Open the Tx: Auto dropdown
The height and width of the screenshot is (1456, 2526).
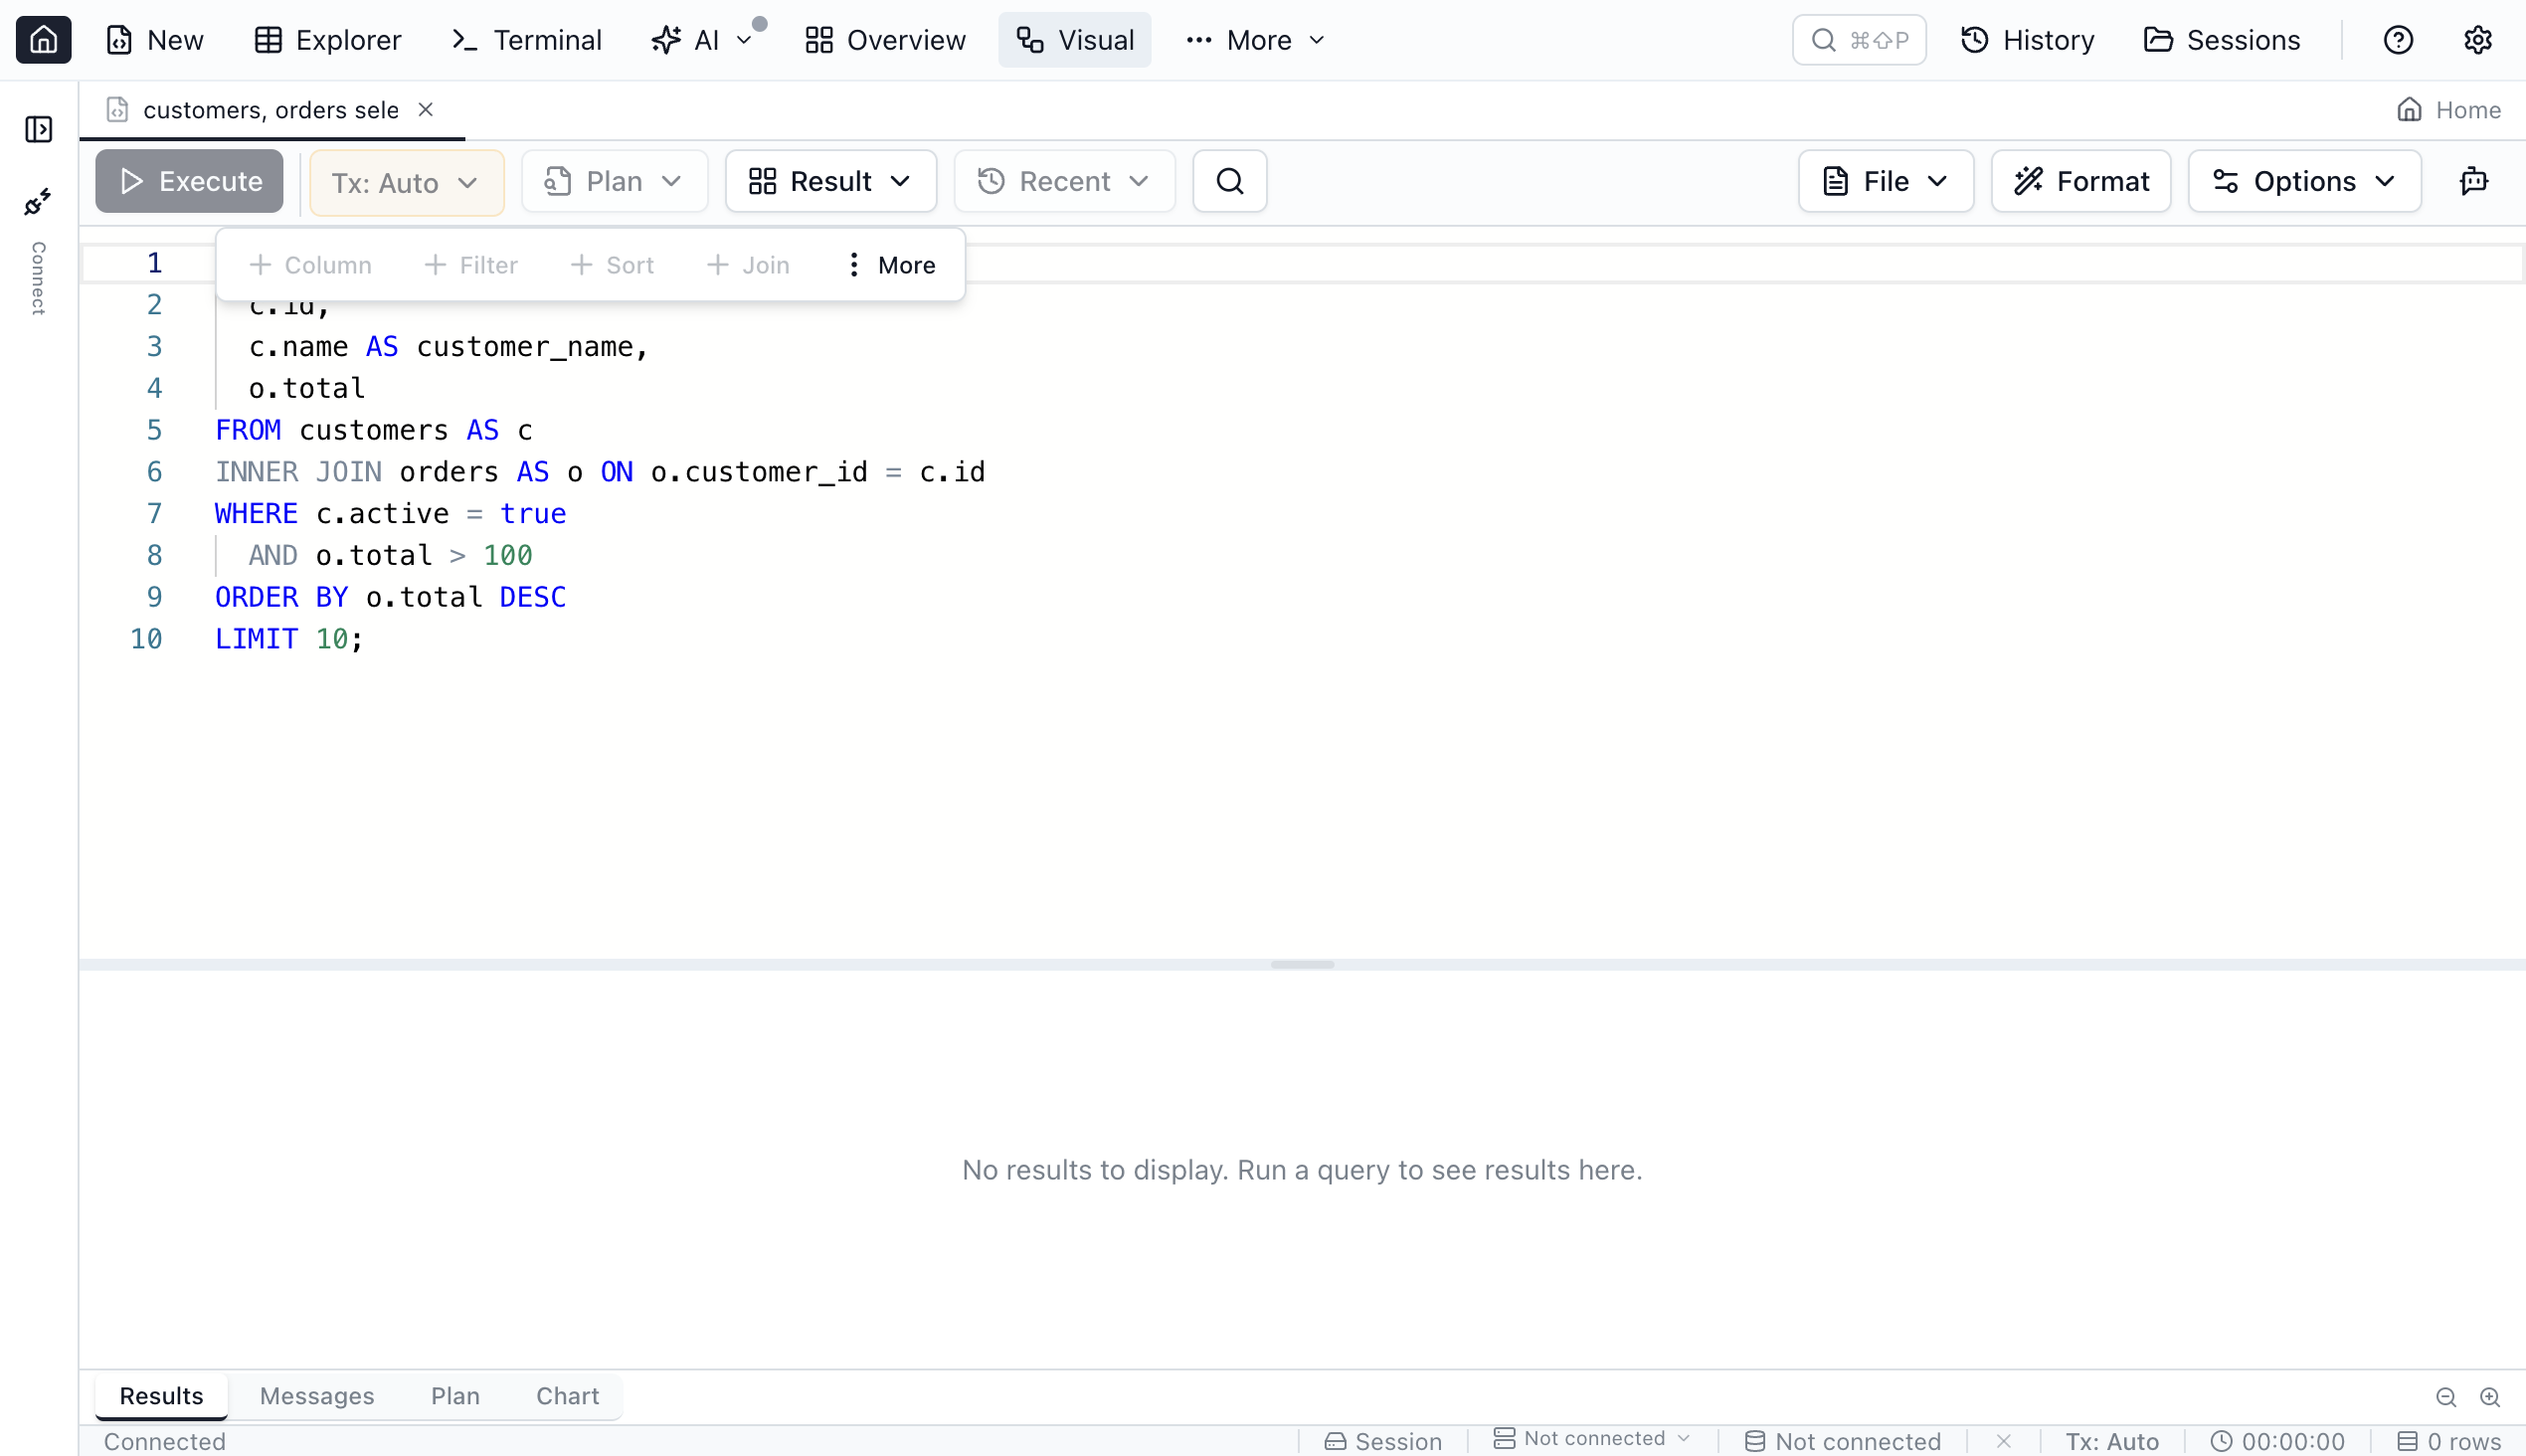point(406,182)
